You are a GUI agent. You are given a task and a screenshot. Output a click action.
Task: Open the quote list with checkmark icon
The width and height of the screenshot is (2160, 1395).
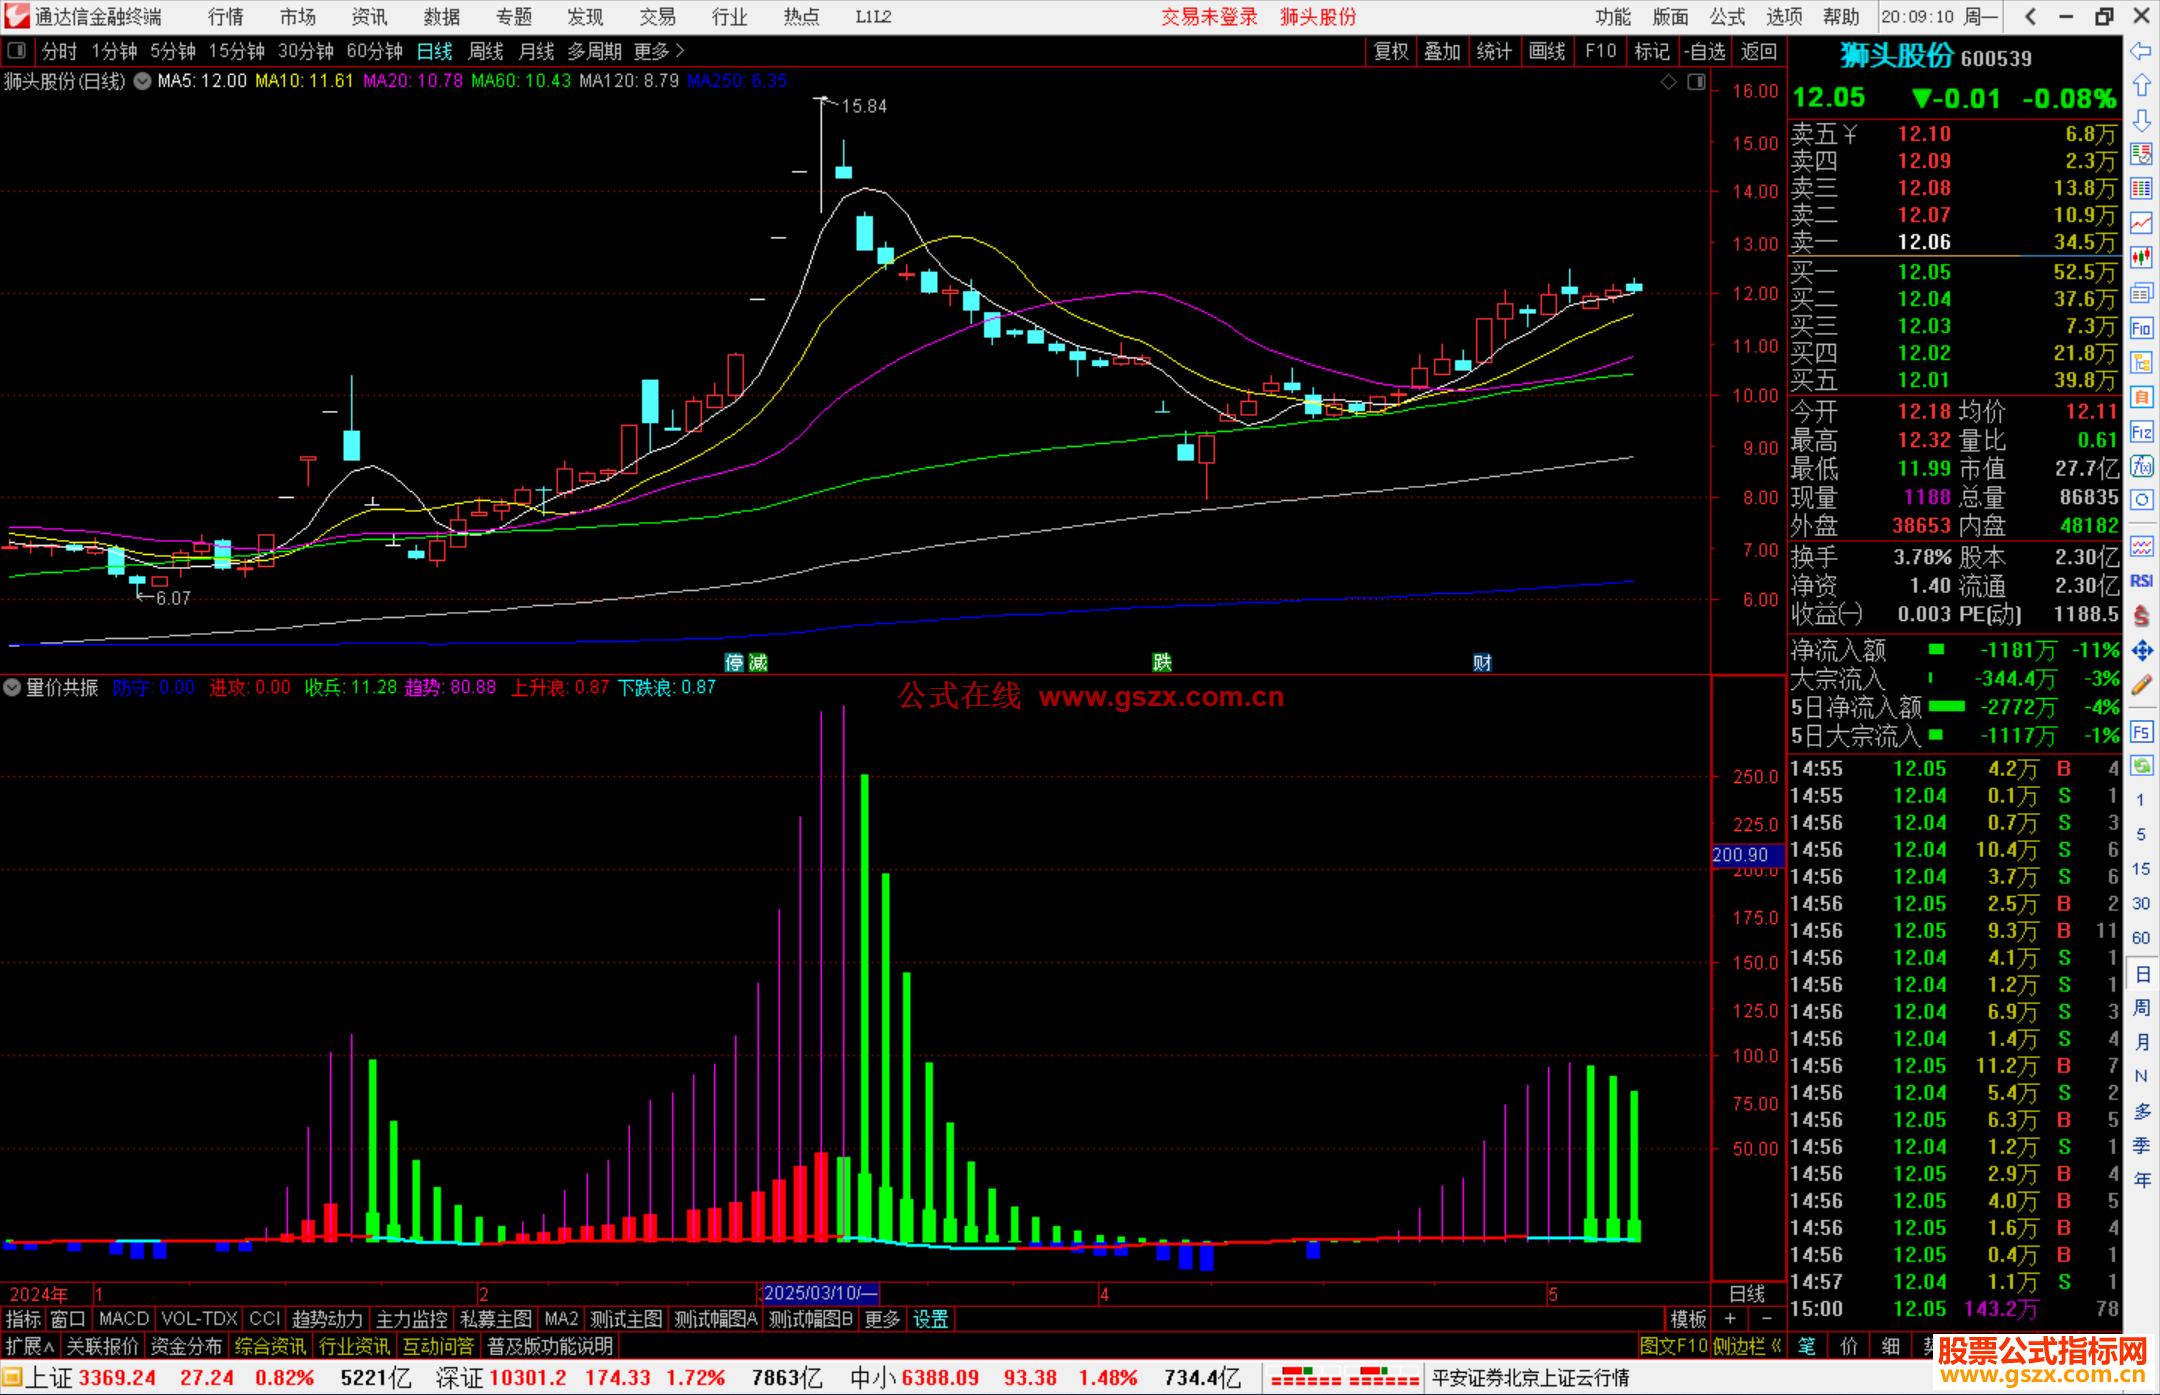click(x=2141, y=154)
